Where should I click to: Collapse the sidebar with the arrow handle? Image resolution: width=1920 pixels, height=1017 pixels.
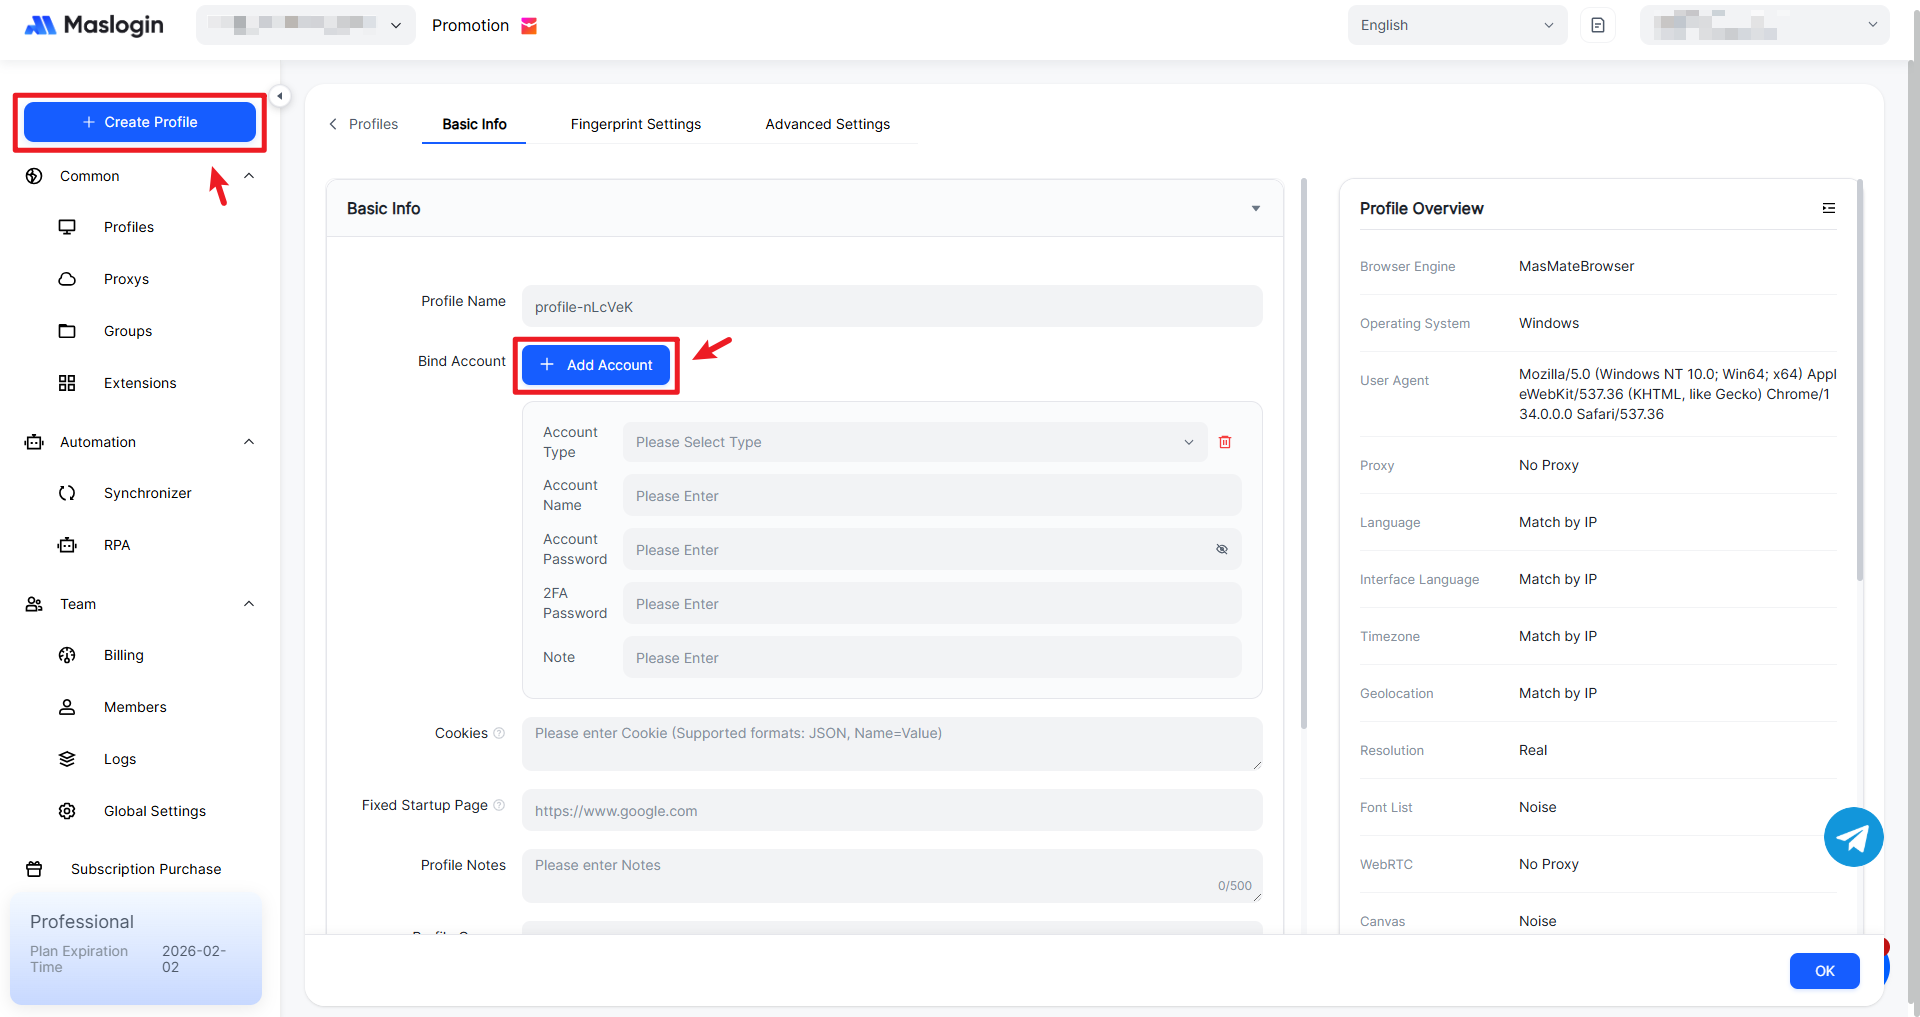[280, 96]
